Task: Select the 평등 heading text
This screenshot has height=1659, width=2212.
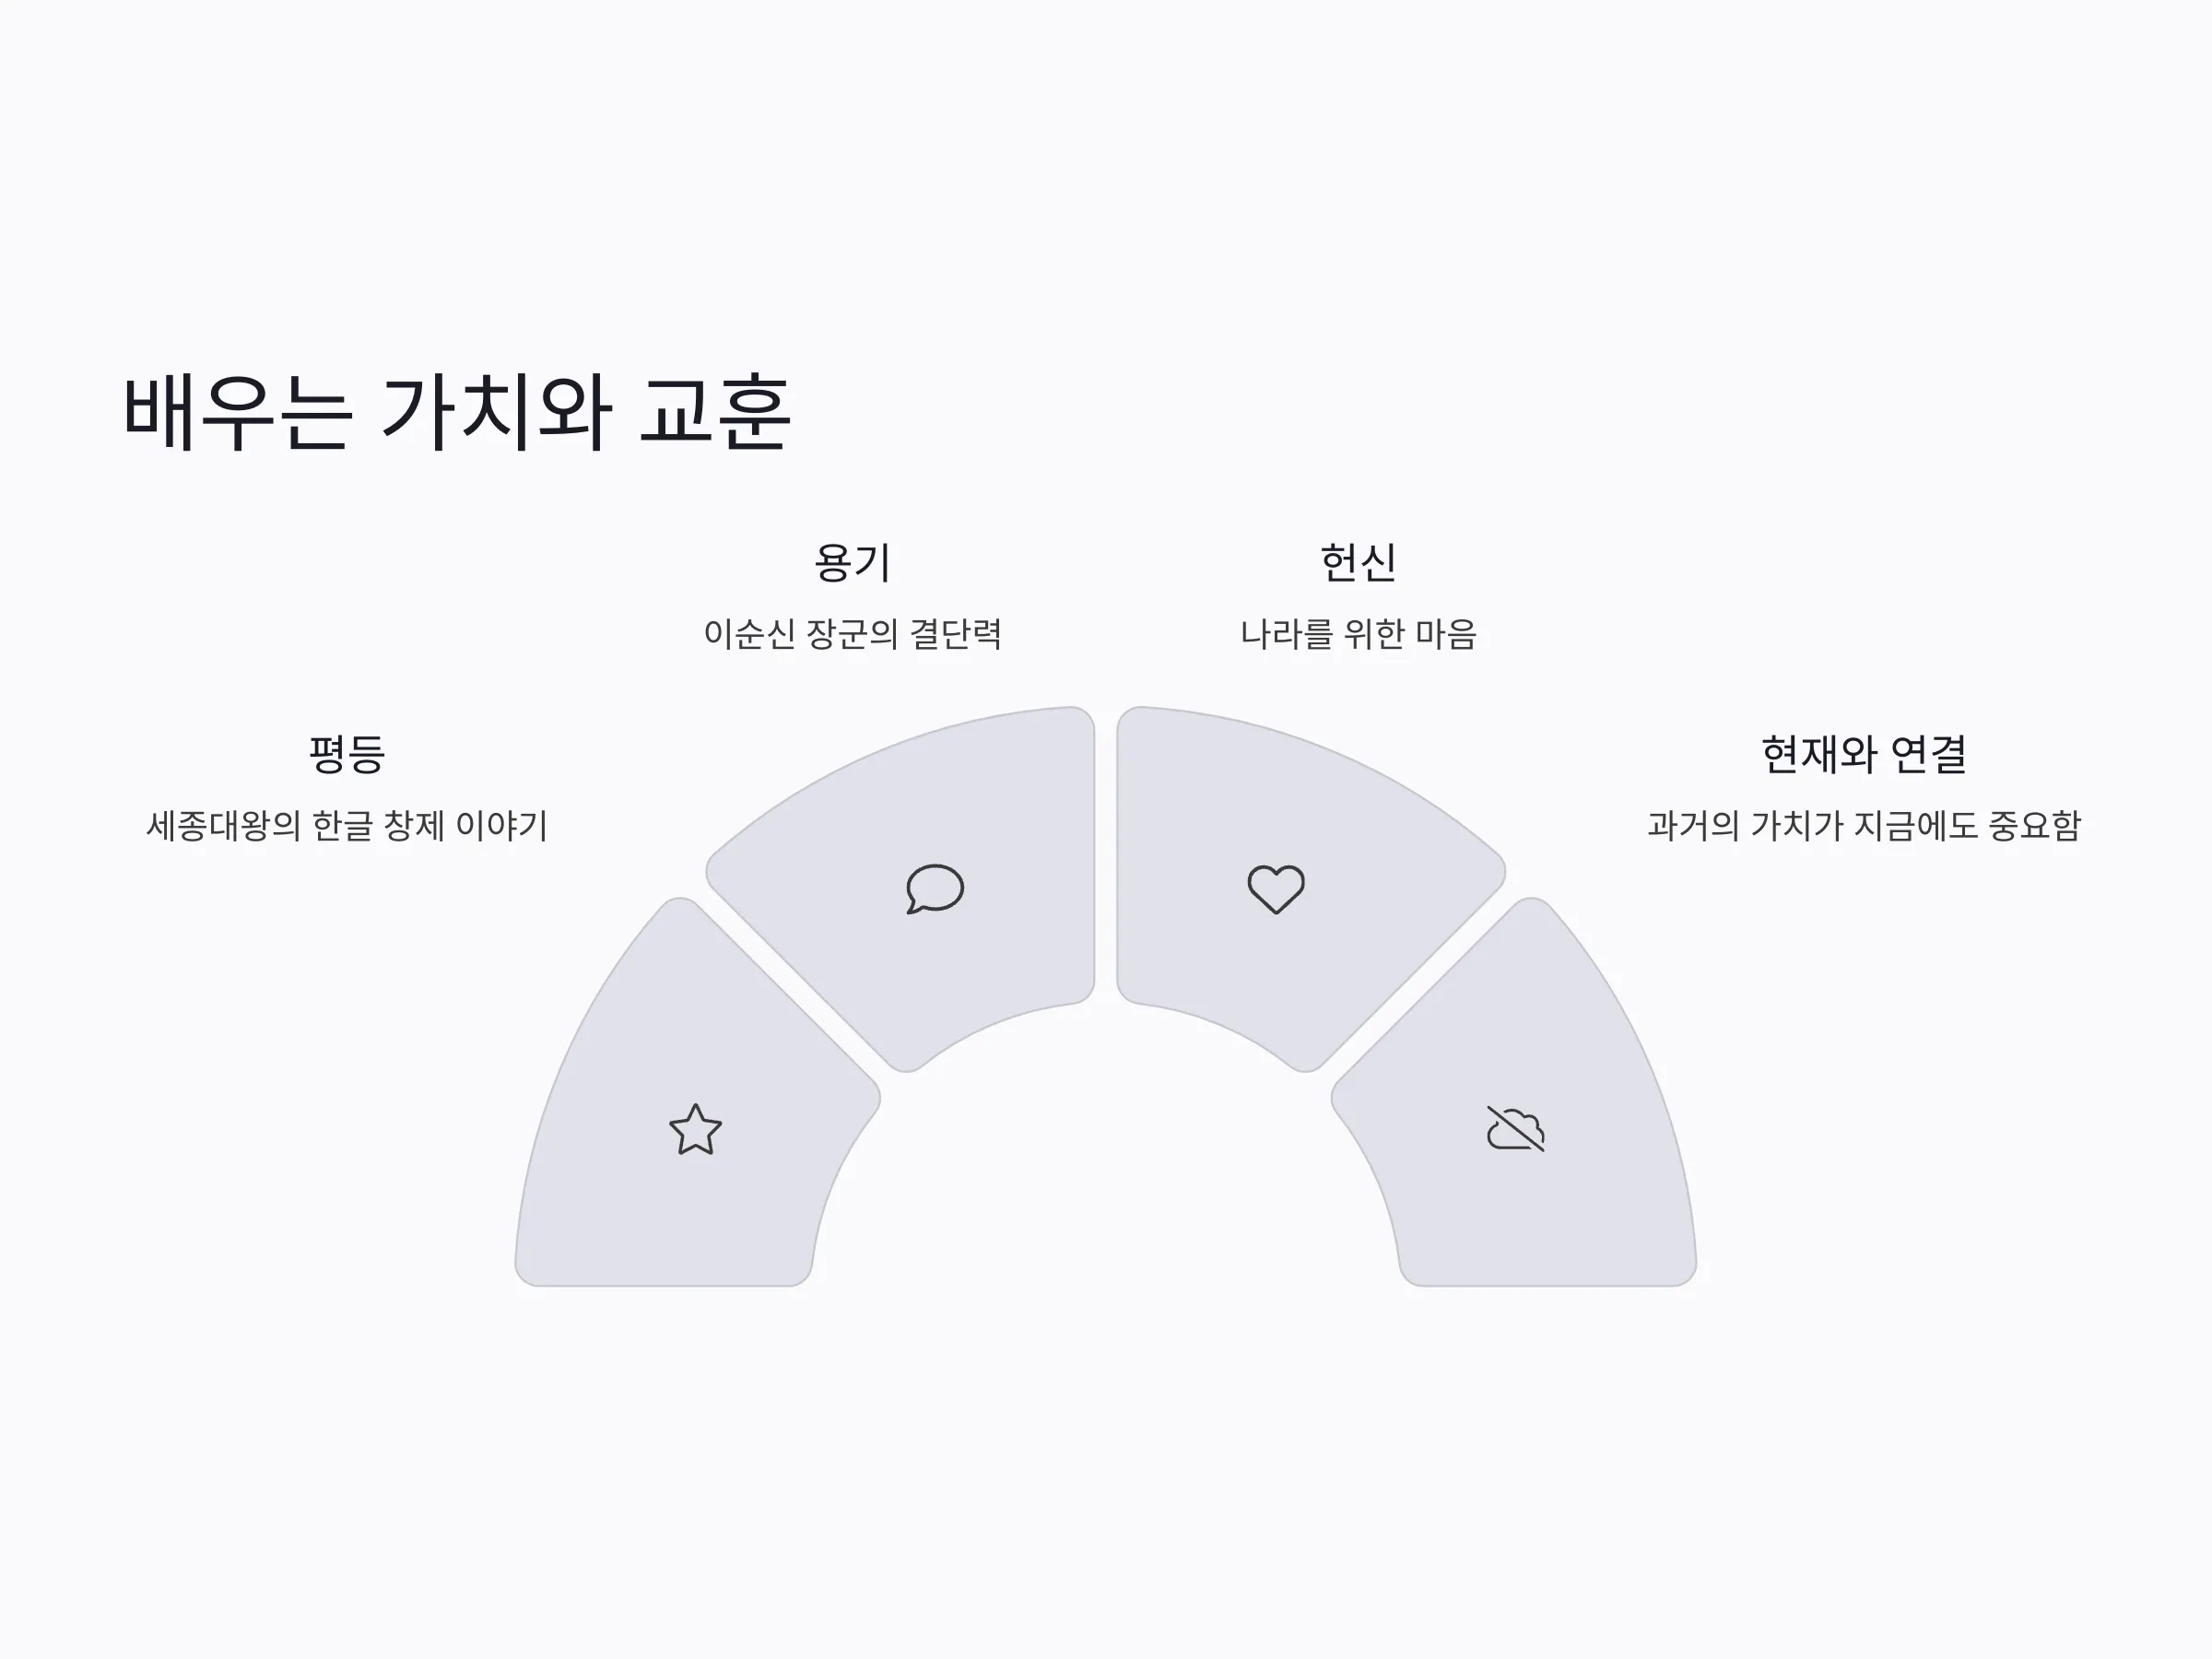Action: [346, 754]
